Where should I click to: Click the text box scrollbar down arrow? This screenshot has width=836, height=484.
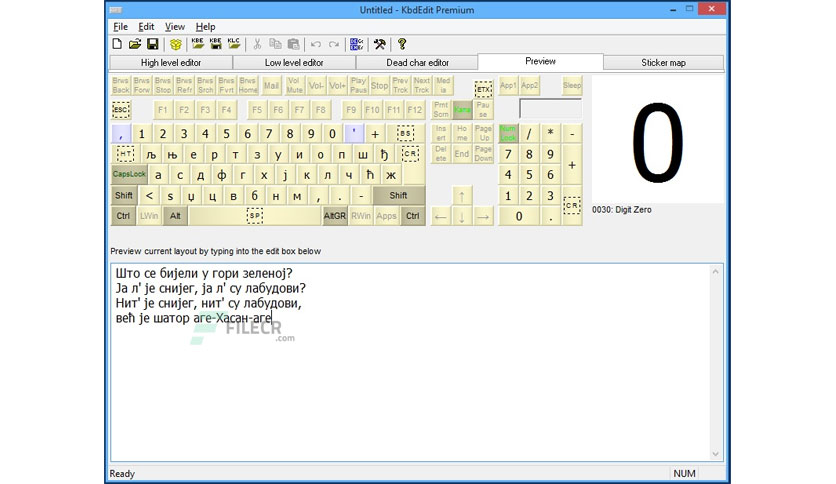[x=716, y=454]
